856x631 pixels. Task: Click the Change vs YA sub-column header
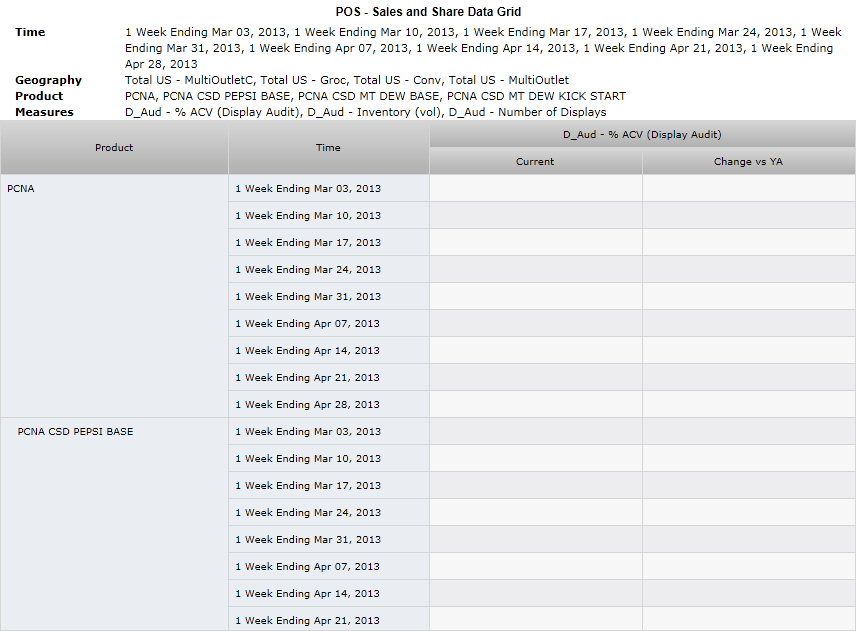coord(748,162)
